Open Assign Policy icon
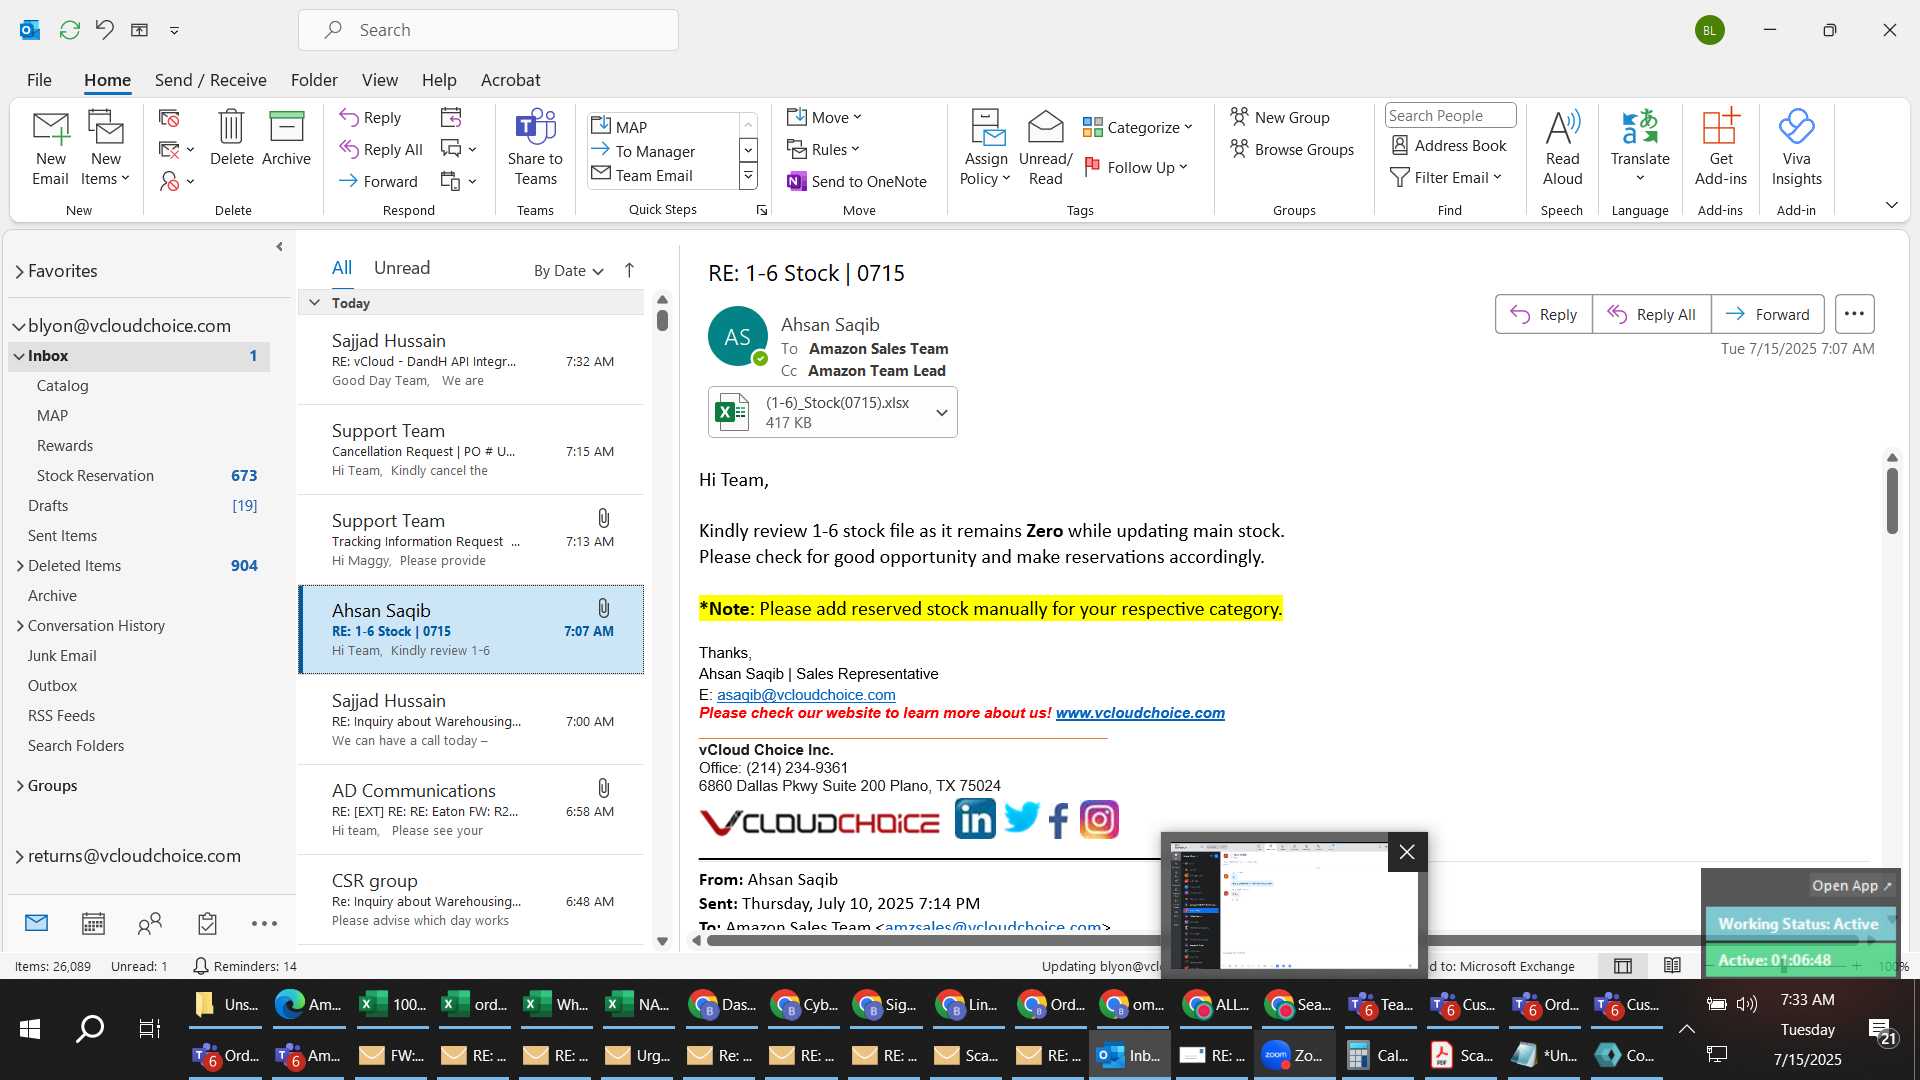The image size is (1920, 1080). coord(986,127)
